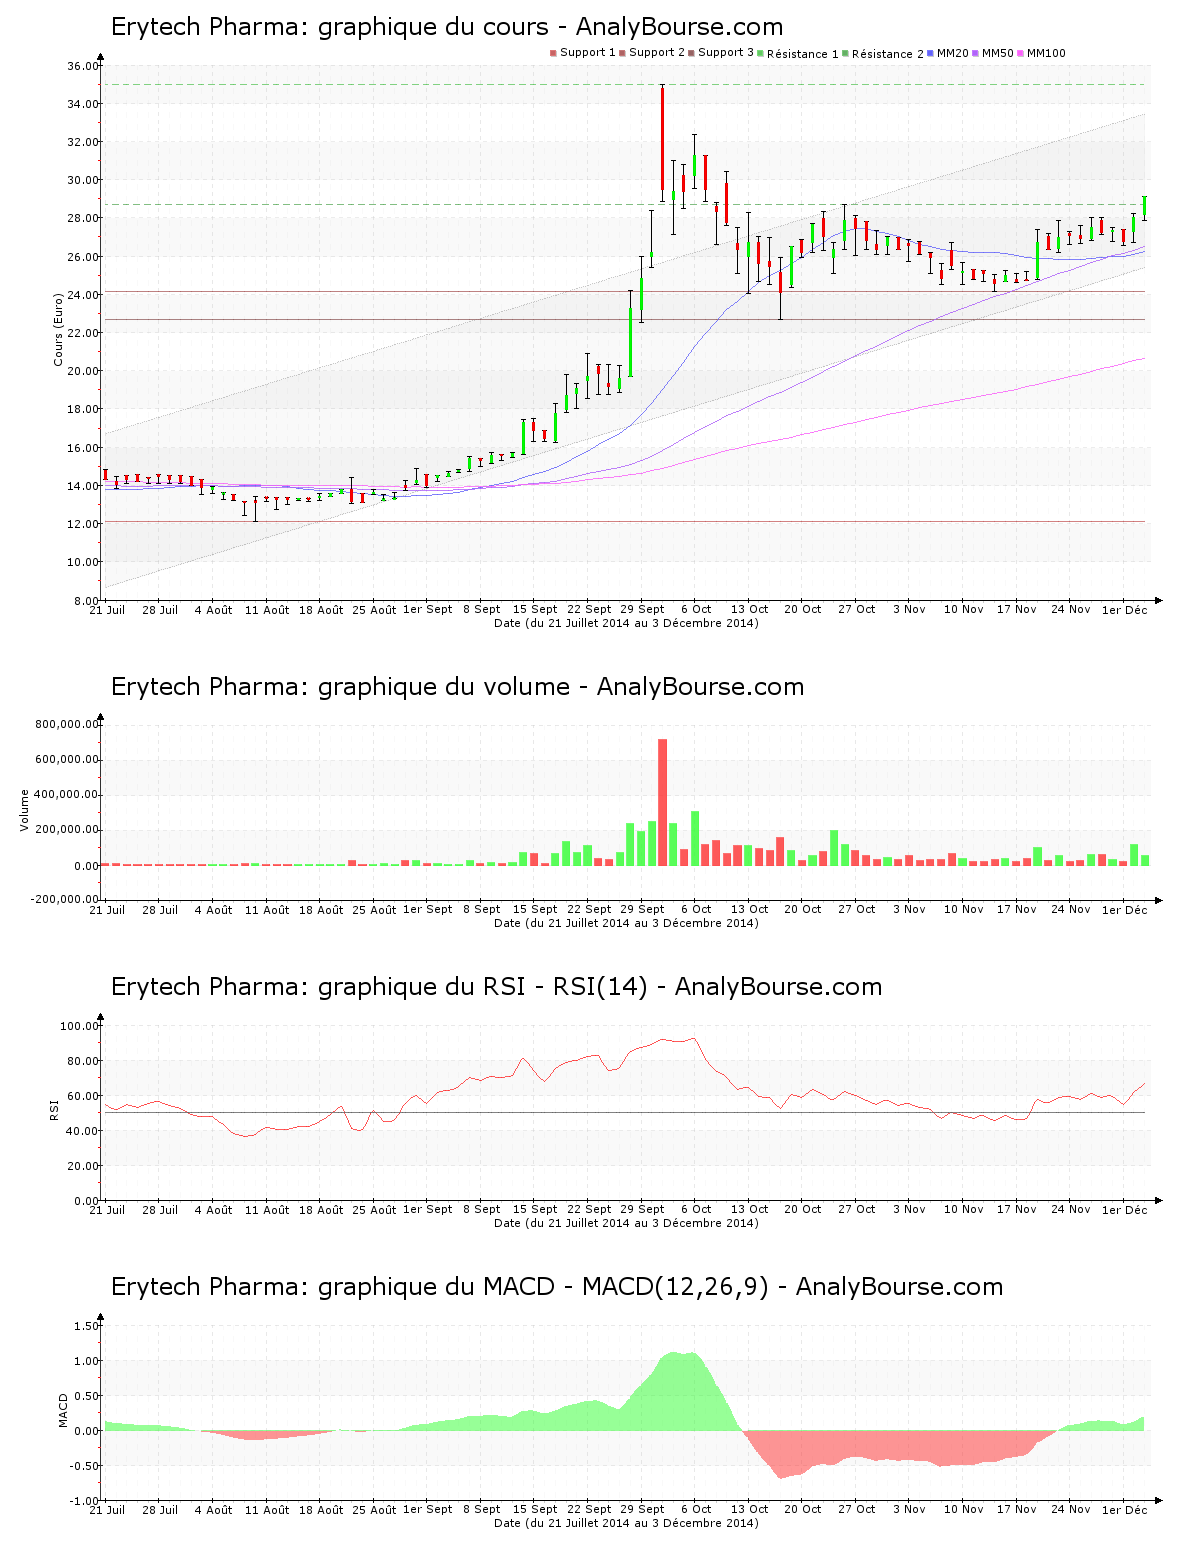This screenshot has width=1200, height=1550.
Task: Click the 'graphique du MACD - MACD(12,26,9)' title
Action: 557,1287
